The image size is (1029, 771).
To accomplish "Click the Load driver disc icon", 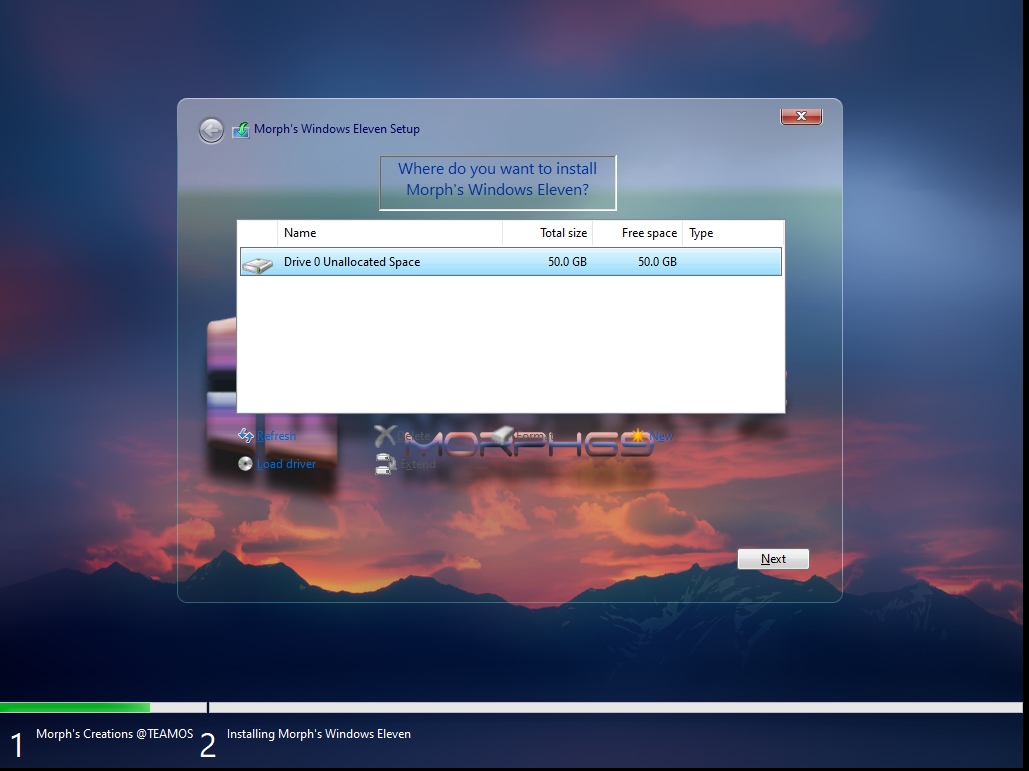I will pyautogui.click(x=245, y=464).
